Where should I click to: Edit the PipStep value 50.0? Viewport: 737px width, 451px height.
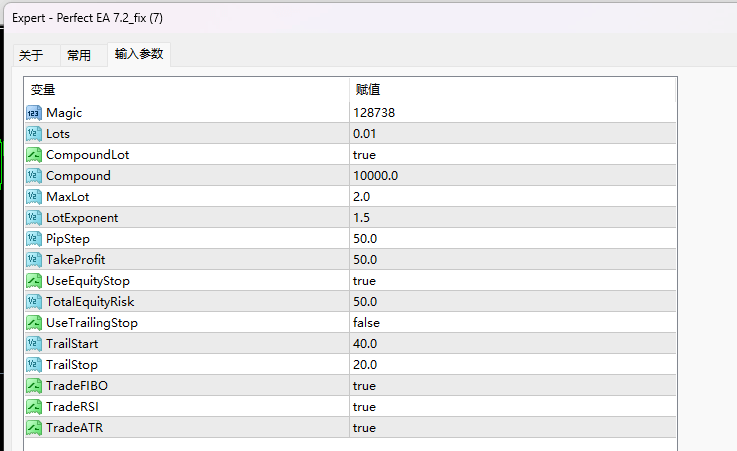[365, 239]
